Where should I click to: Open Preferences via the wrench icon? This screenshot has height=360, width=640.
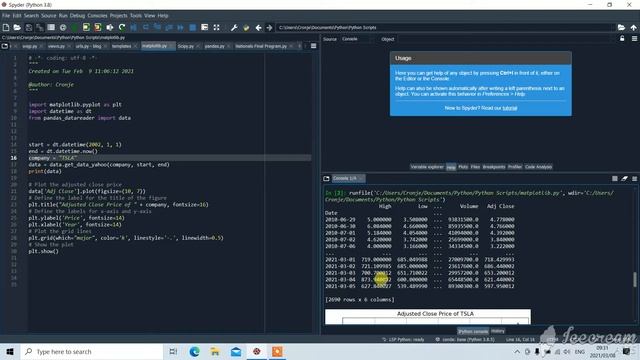(234, 27)
